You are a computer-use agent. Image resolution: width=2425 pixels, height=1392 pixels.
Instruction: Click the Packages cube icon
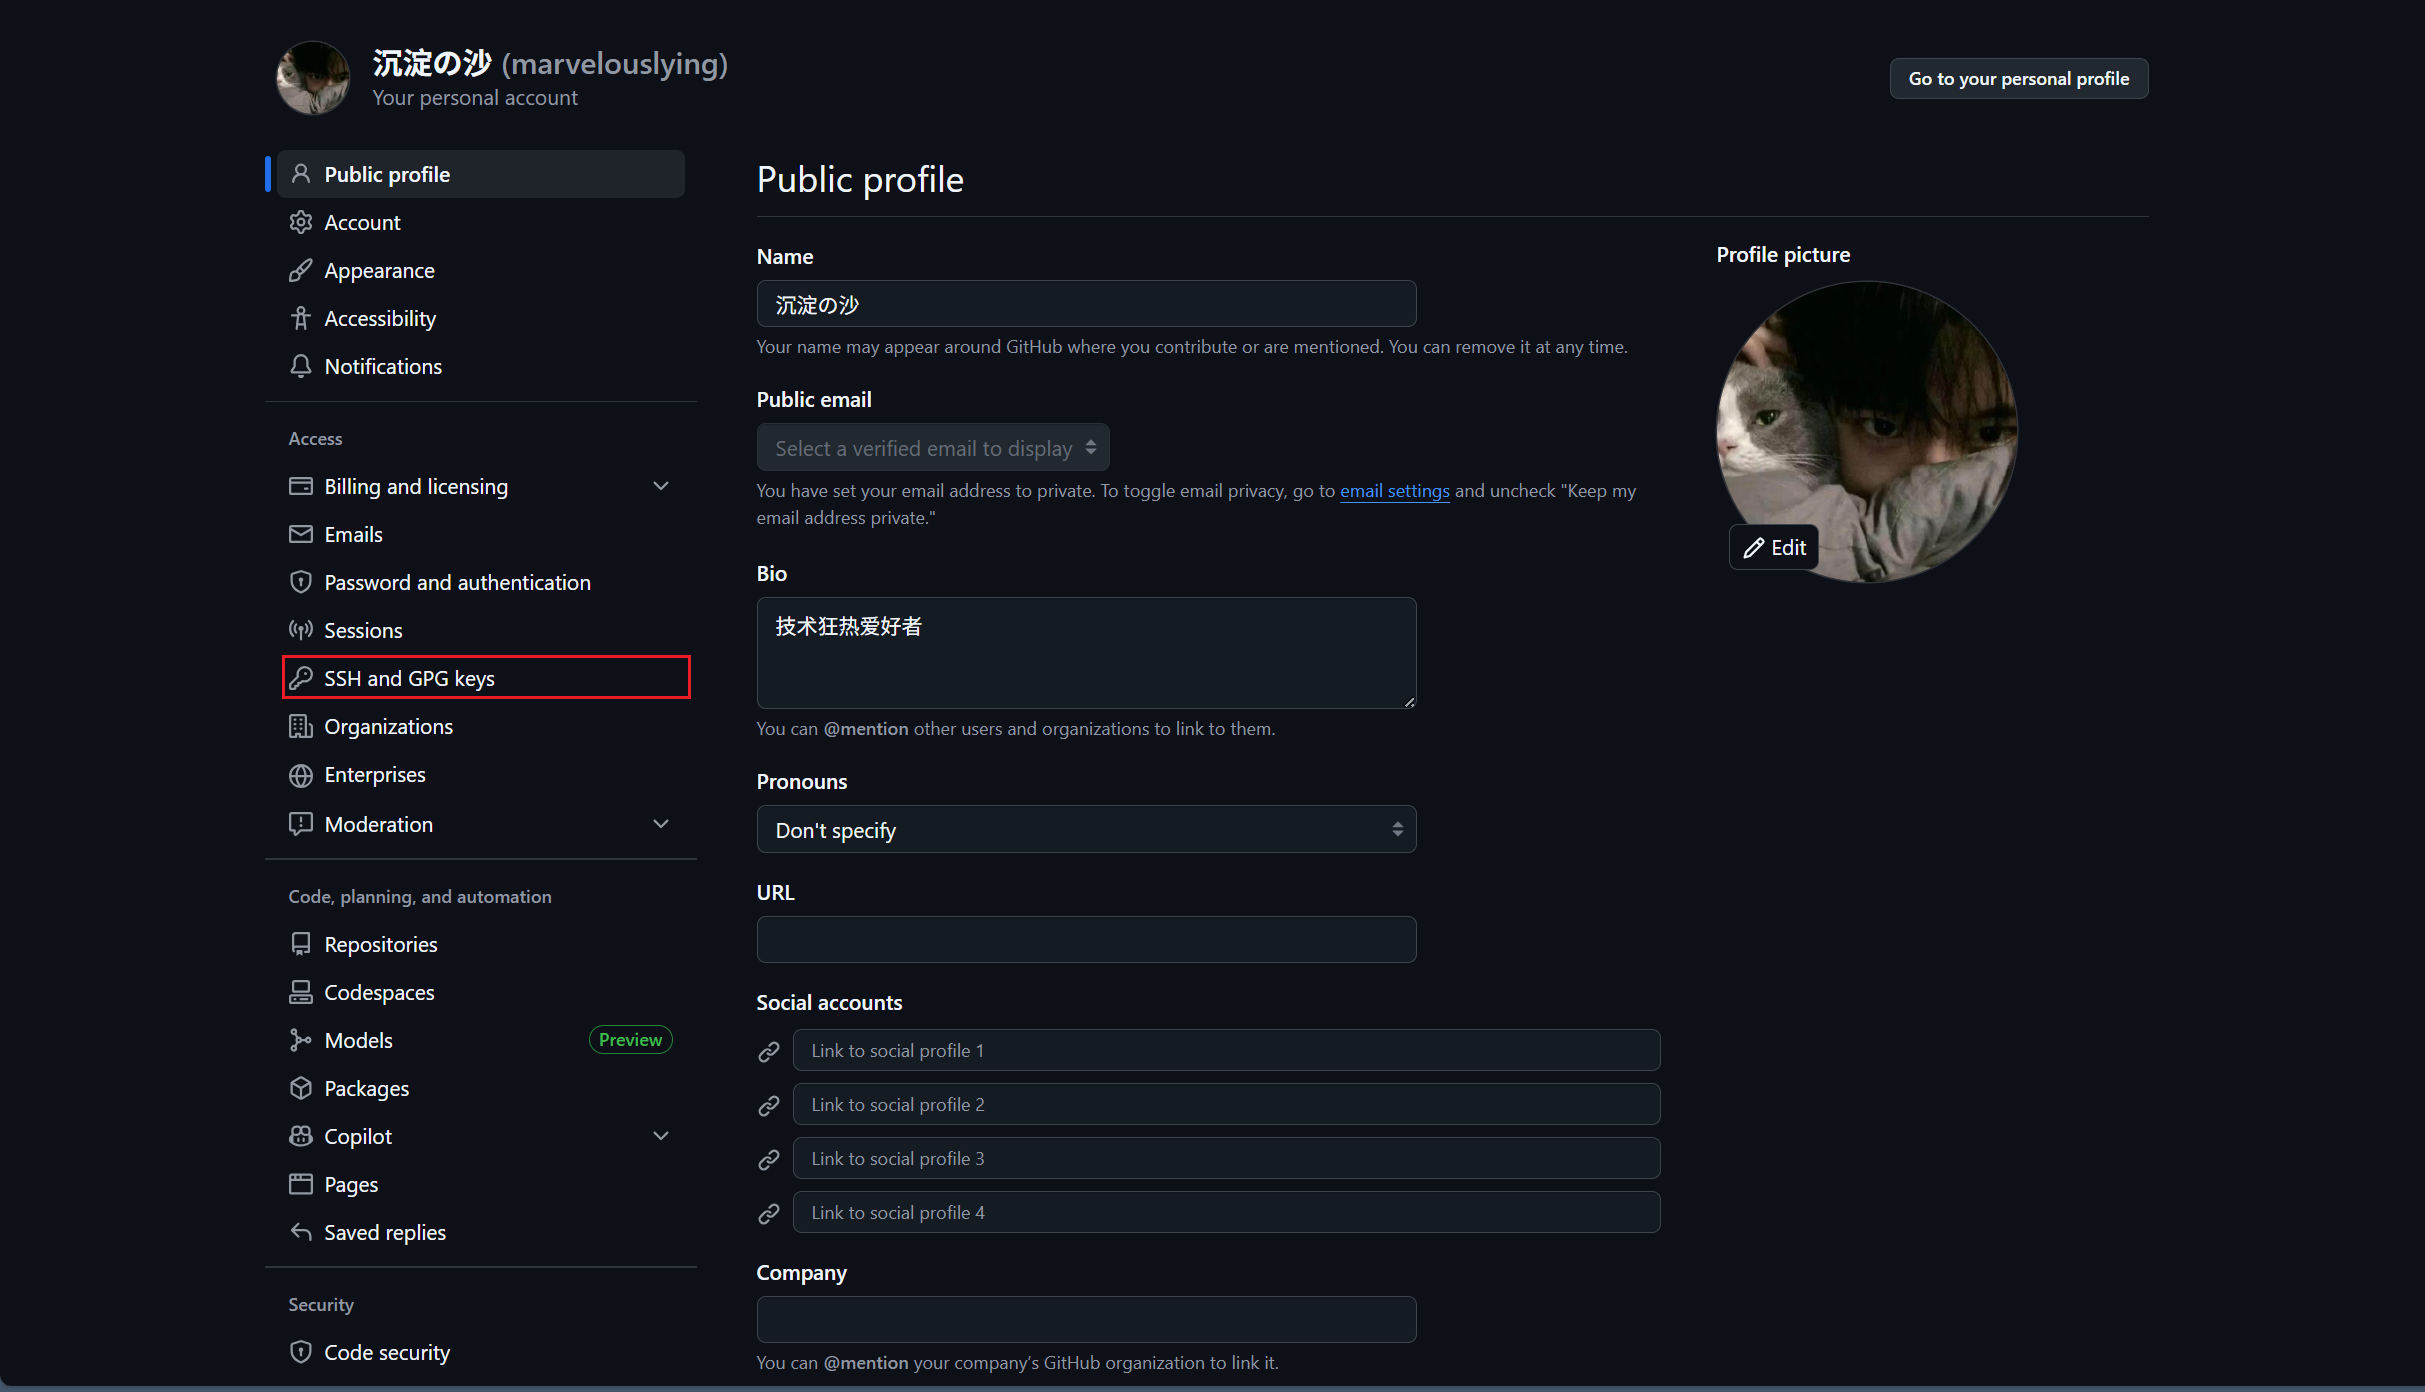click(x=301, y=1088)
